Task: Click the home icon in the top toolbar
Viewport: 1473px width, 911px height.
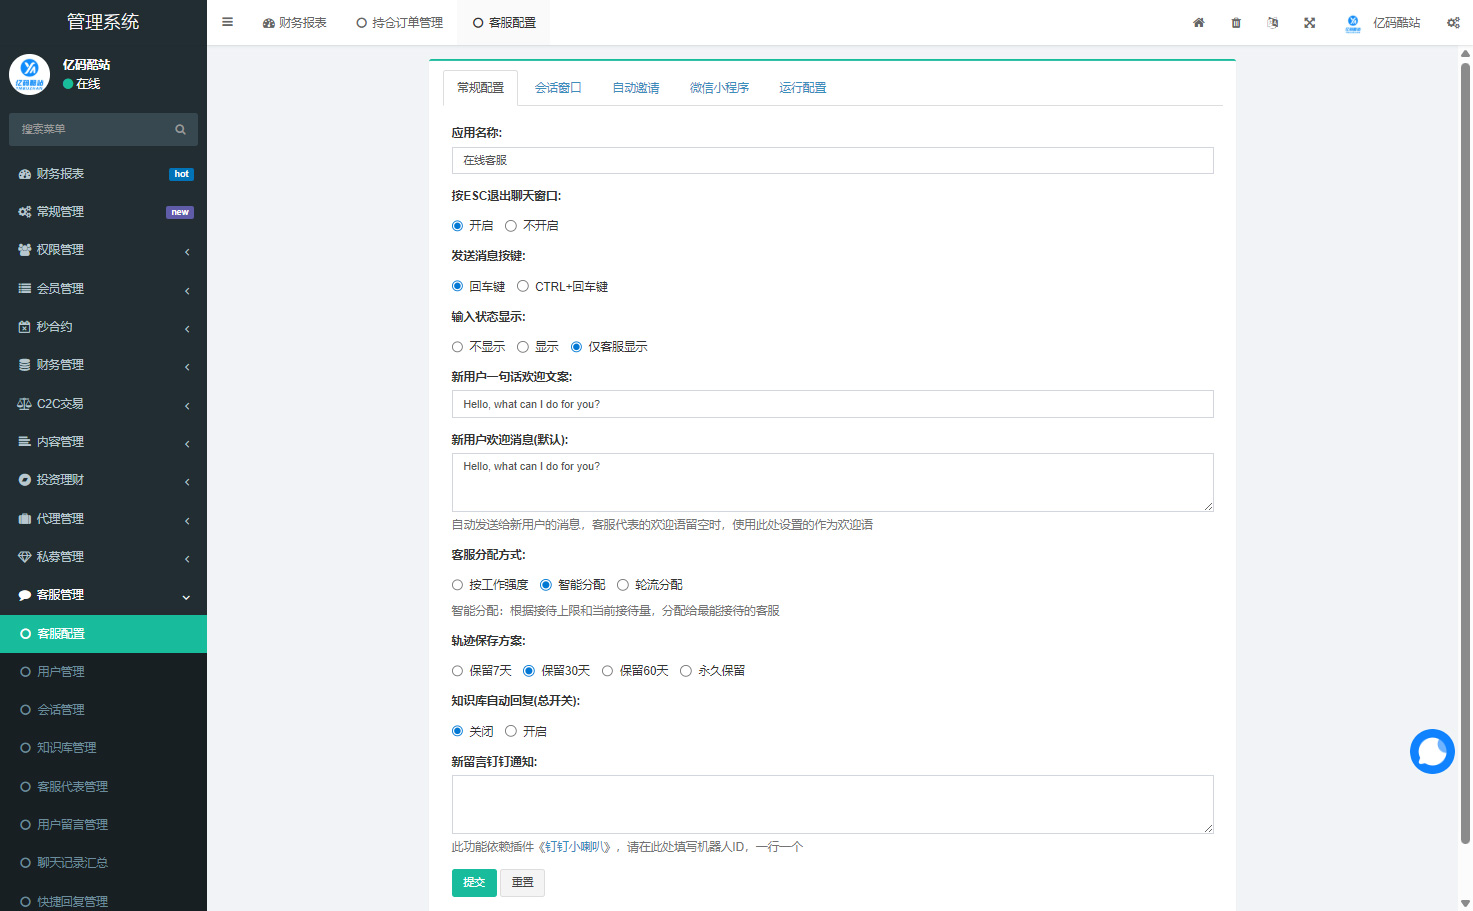Action: click(x=1198, y=22)
